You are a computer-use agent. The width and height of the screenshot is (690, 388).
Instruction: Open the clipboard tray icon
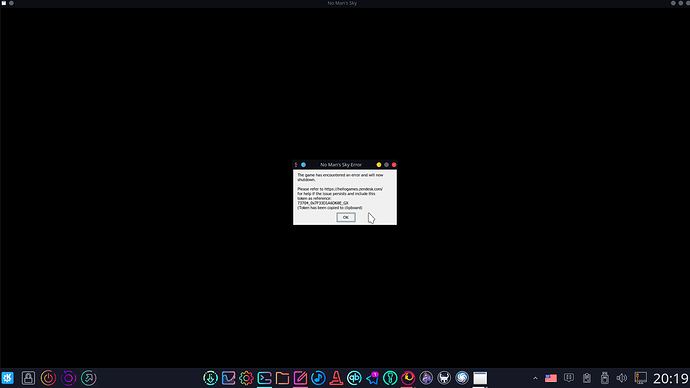(587, 378)
